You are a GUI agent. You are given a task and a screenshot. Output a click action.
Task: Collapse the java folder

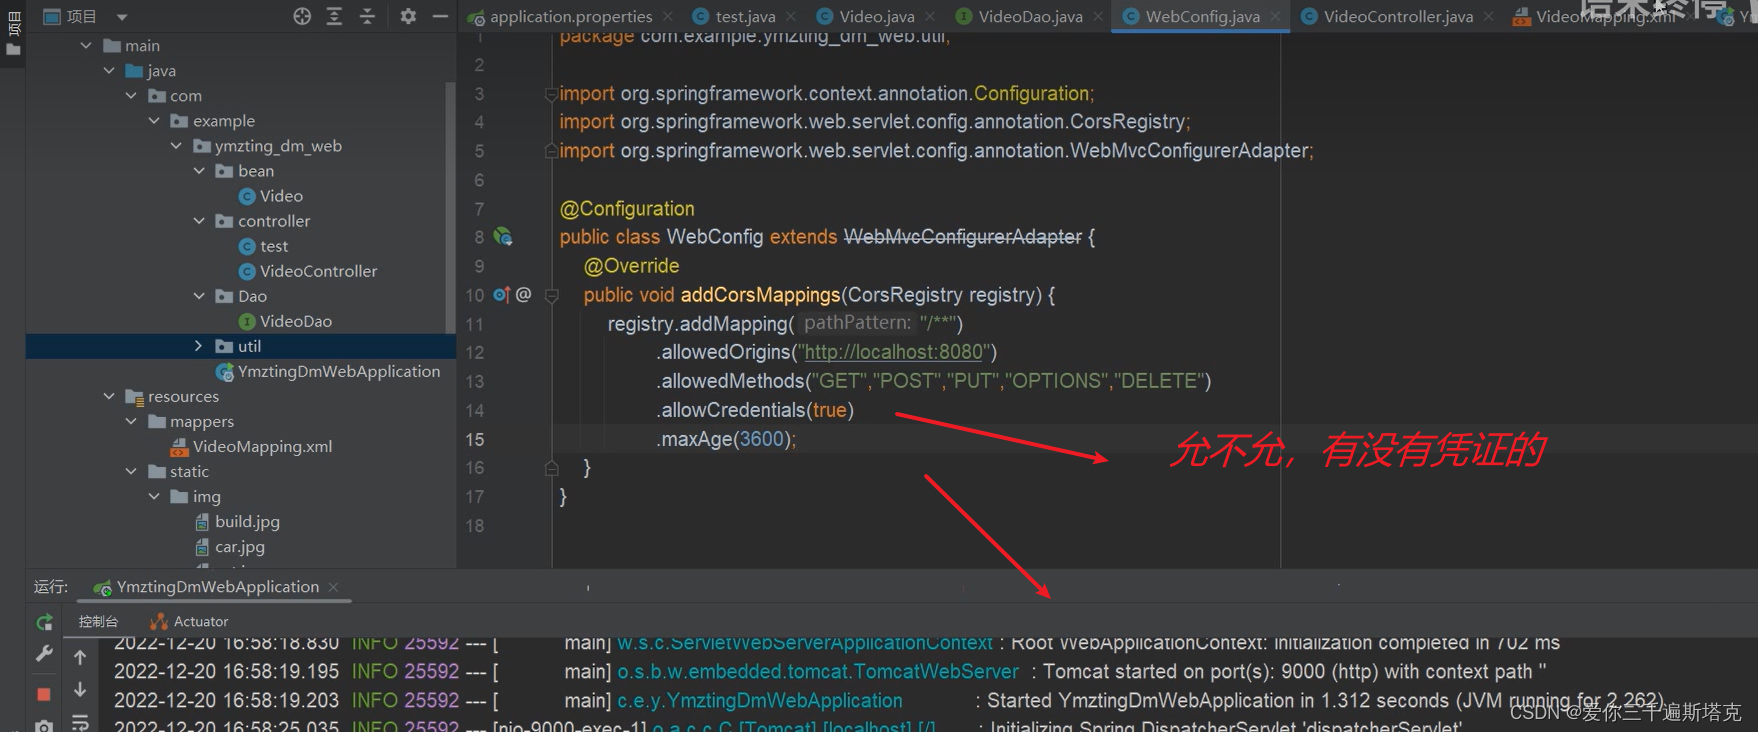tap(109, 70)
